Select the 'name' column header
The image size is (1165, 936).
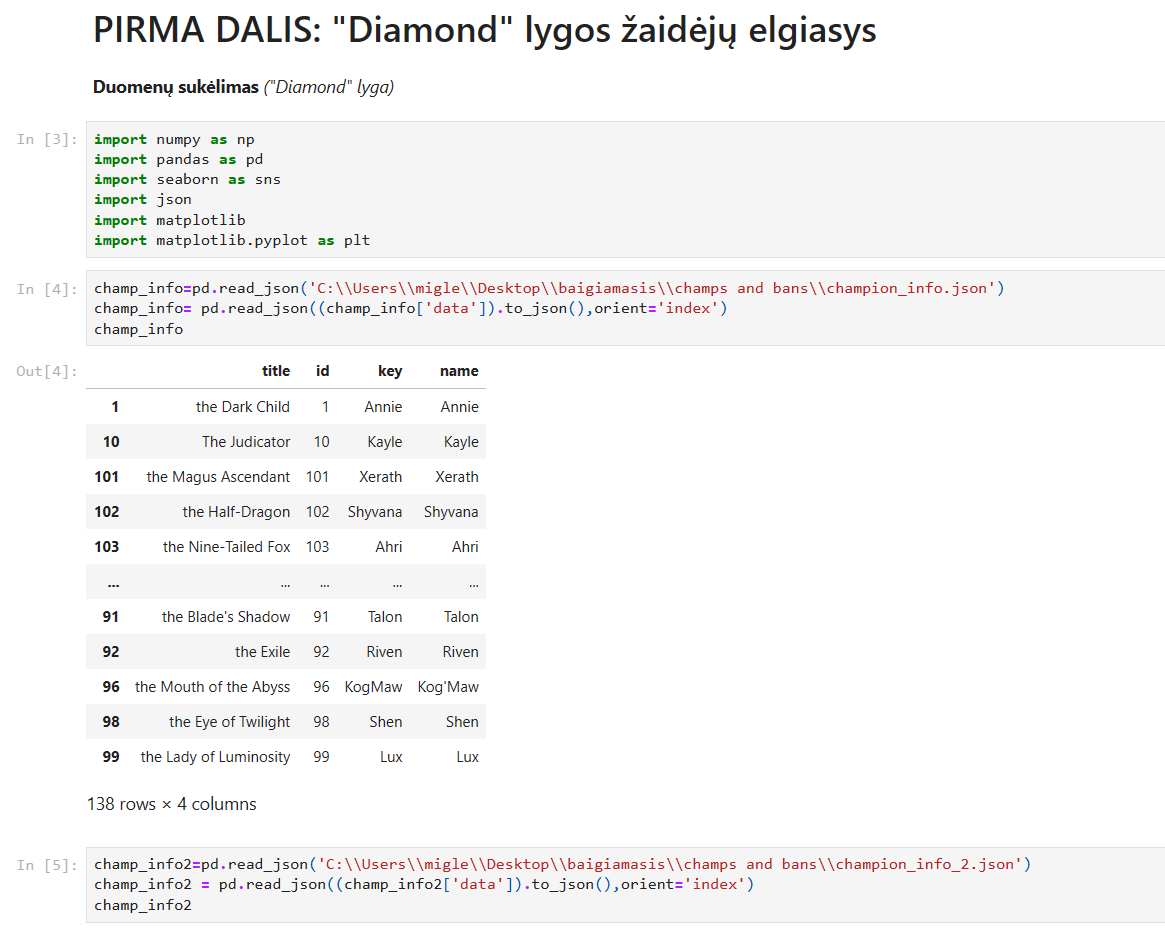(x=458, y=371)
